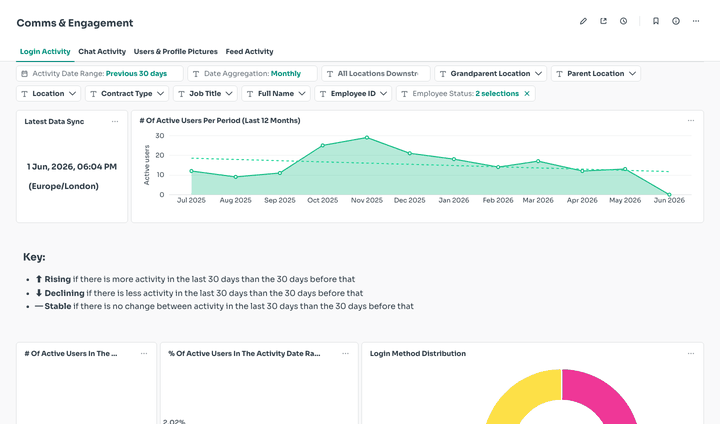Open # Of Active Users card options menu
Image resolution: width=720 pixels, height=424 pixels.
click(x=144, y=354)
